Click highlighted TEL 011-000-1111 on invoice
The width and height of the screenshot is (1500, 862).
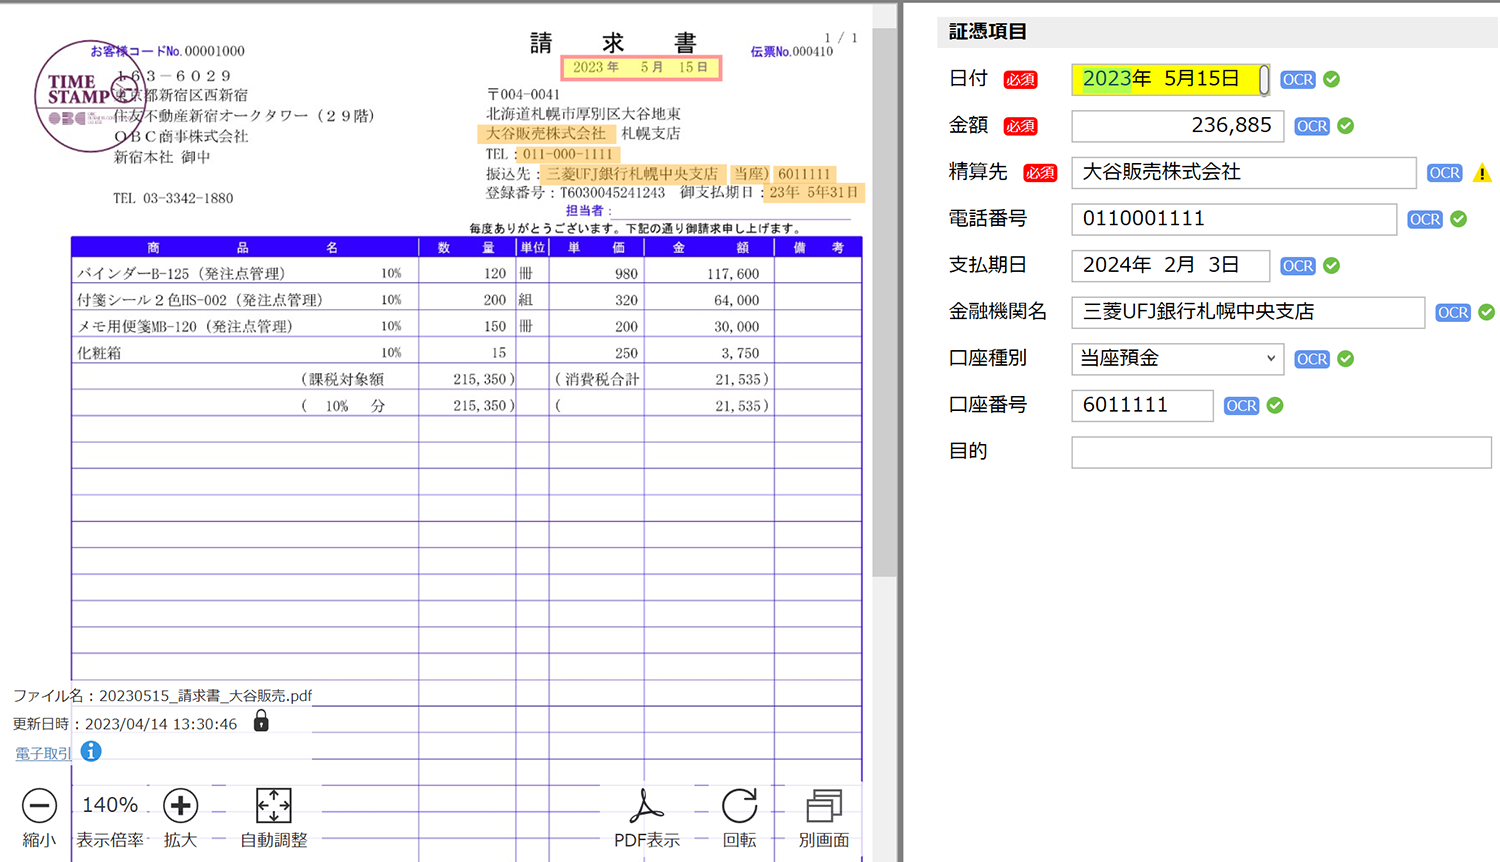(x=567, y=154)
